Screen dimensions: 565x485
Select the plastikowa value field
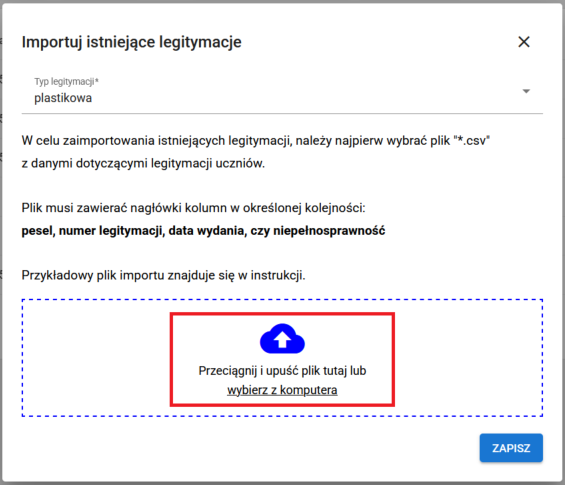[282, 94]
